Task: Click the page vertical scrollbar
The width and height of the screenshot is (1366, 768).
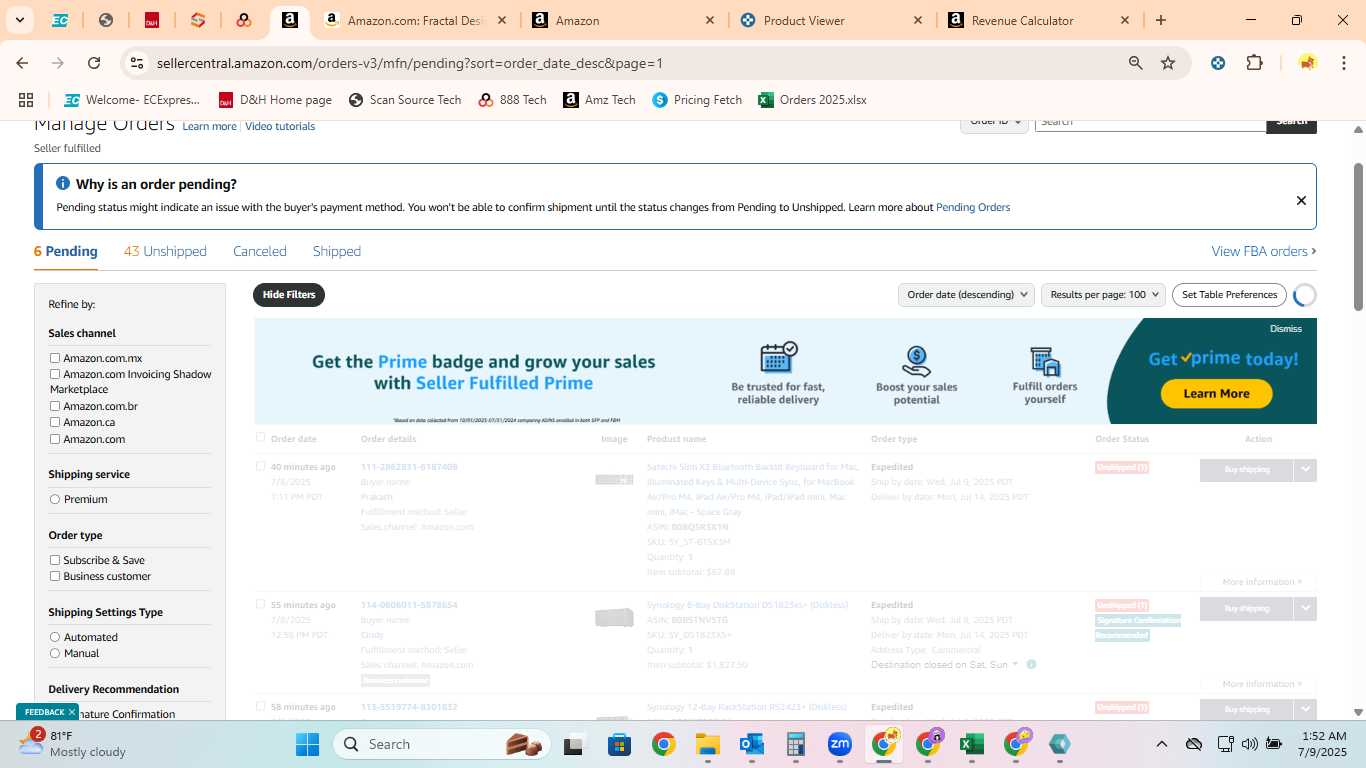Action: (x=1359, y=236)
